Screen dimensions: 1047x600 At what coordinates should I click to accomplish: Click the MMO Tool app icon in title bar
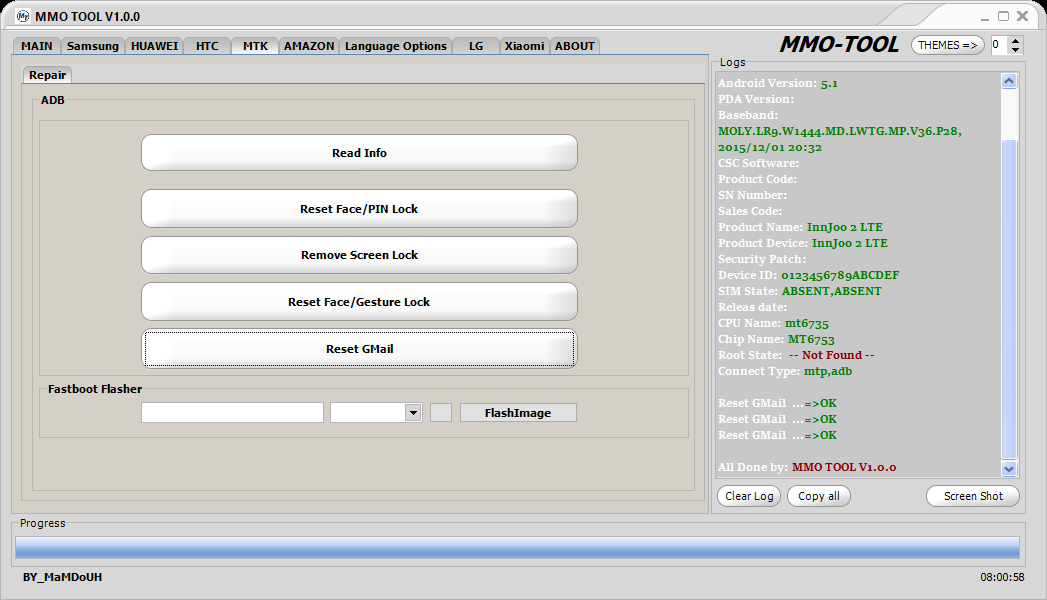(23, 16)
